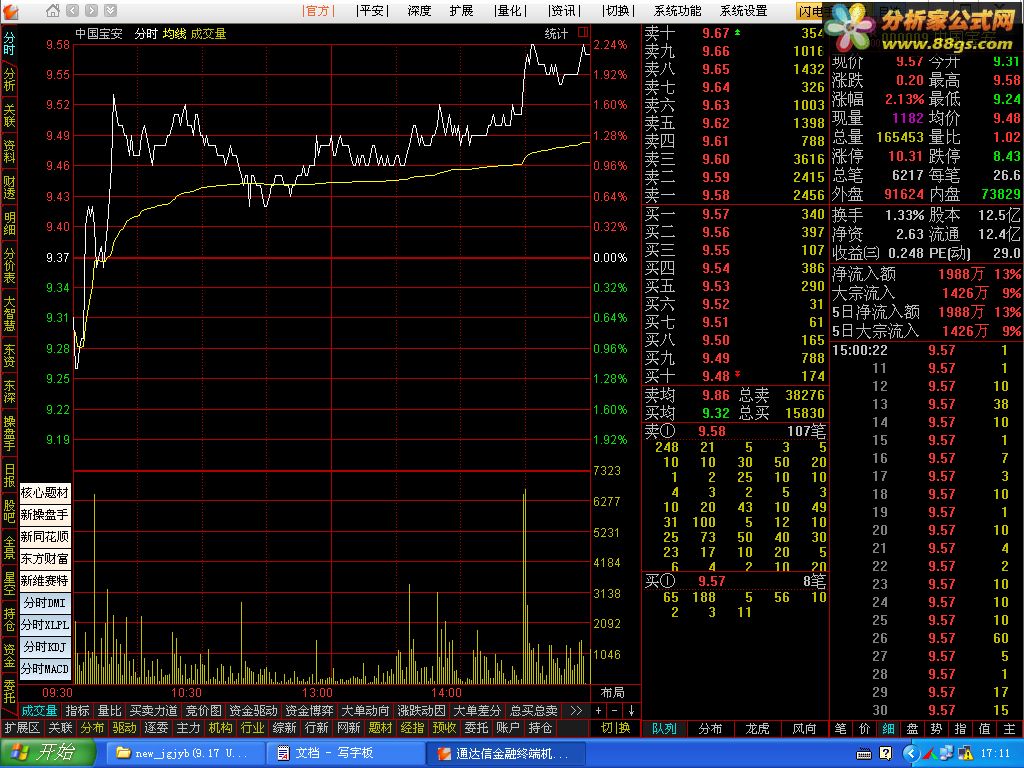Image resolution: width=1024 pixels, height=768 pixels.
Task: Click the 统计 button above the chart
Action: (556, 33)
